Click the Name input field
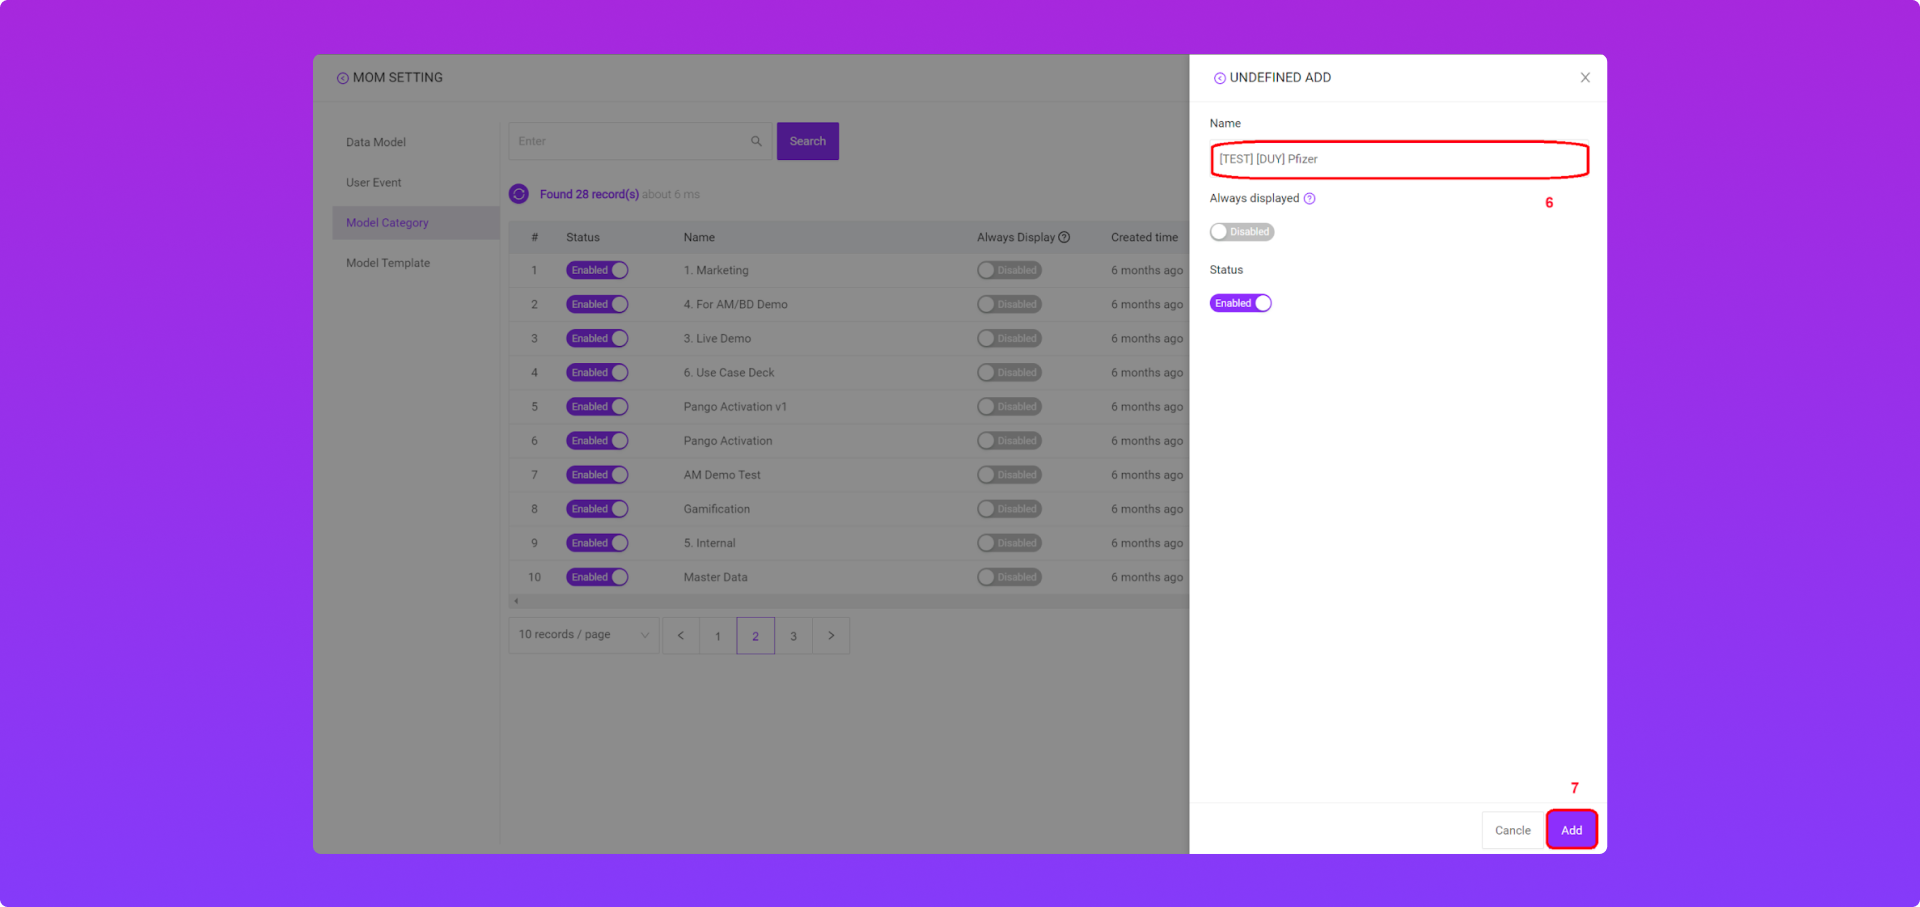This screenshot has width=1920, height=907. click(1398, 160)
